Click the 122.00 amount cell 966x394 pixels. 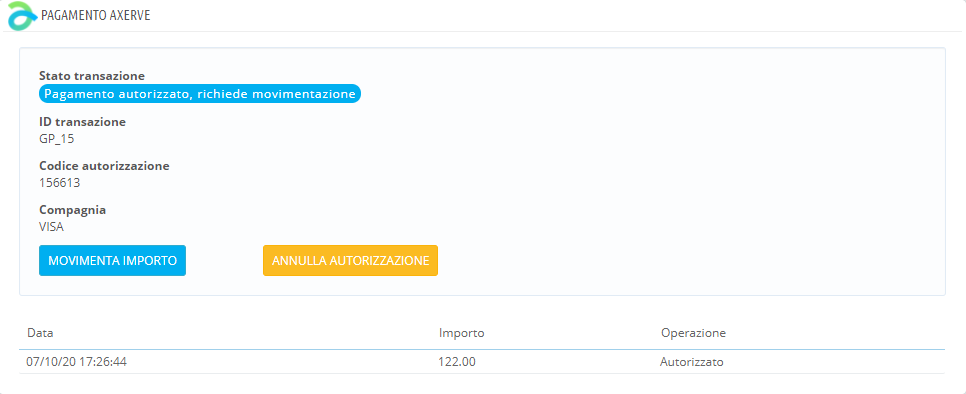coord(457,362)
